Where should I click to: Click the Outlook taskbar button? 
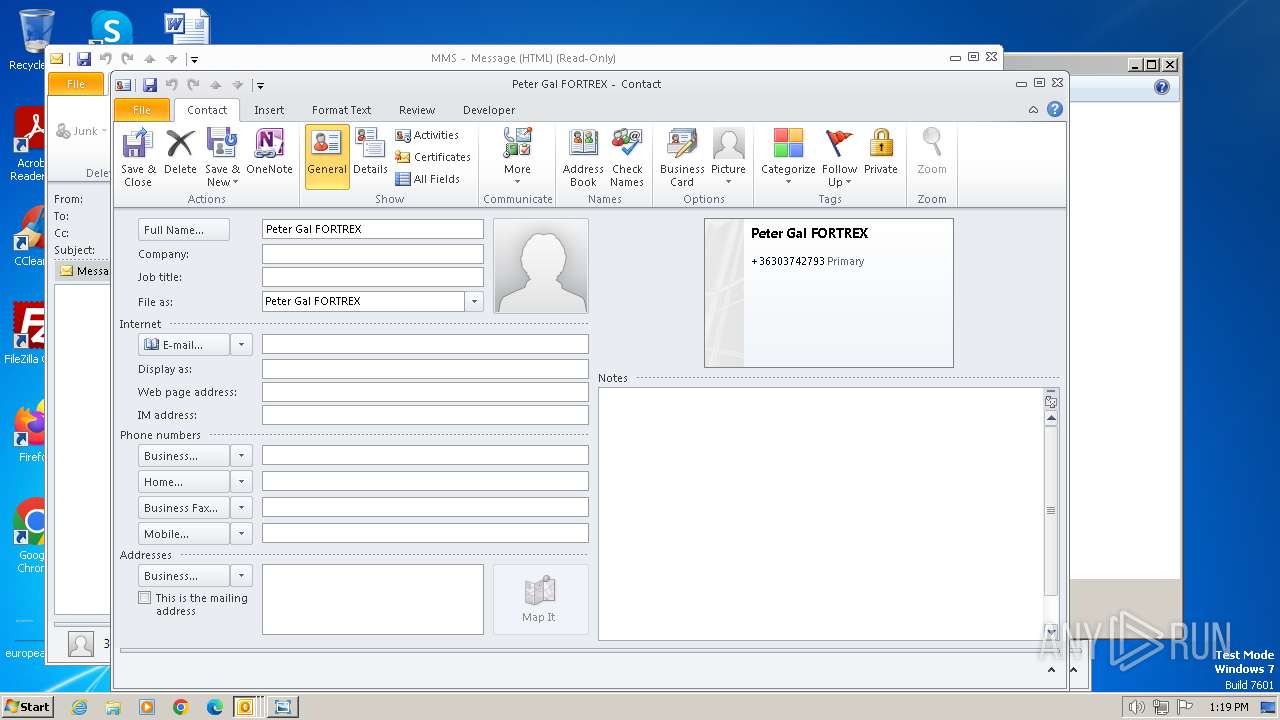tap(247, 707)
